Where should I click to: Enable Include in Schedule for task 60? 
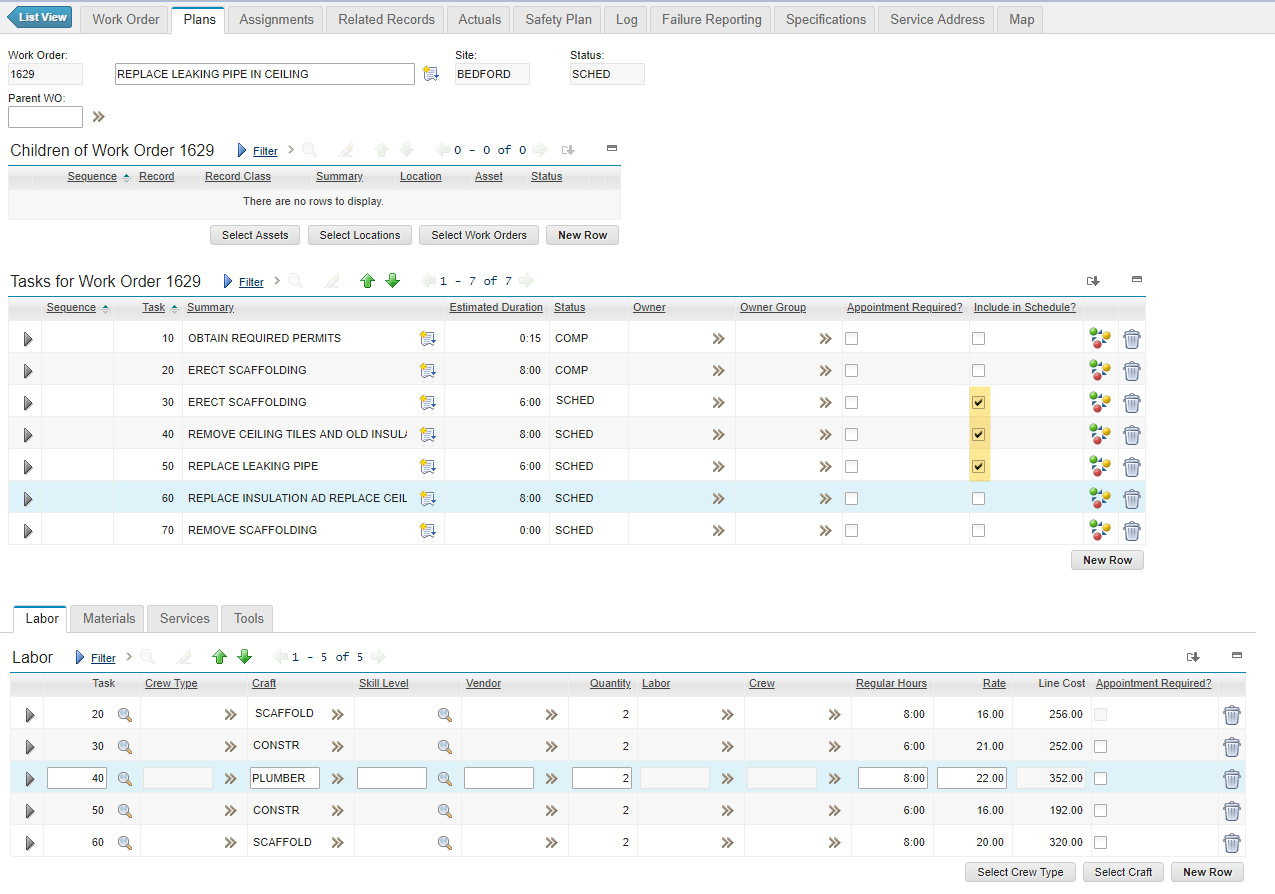coord(978,497)
